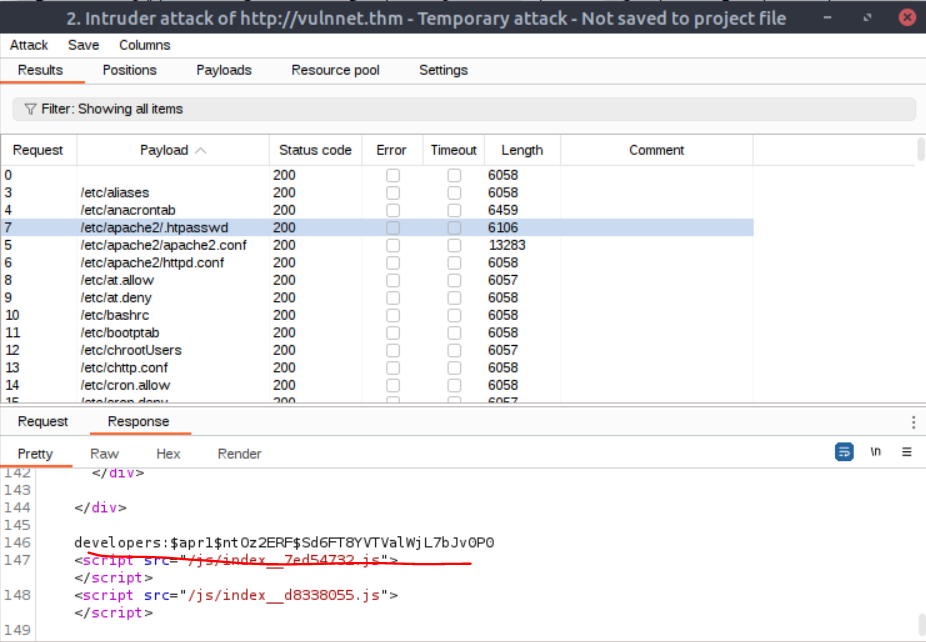Open the 'Filter: Showing all items' bar
The height and width of the screenshot is (642, 926).
click(x=464, y=109)
